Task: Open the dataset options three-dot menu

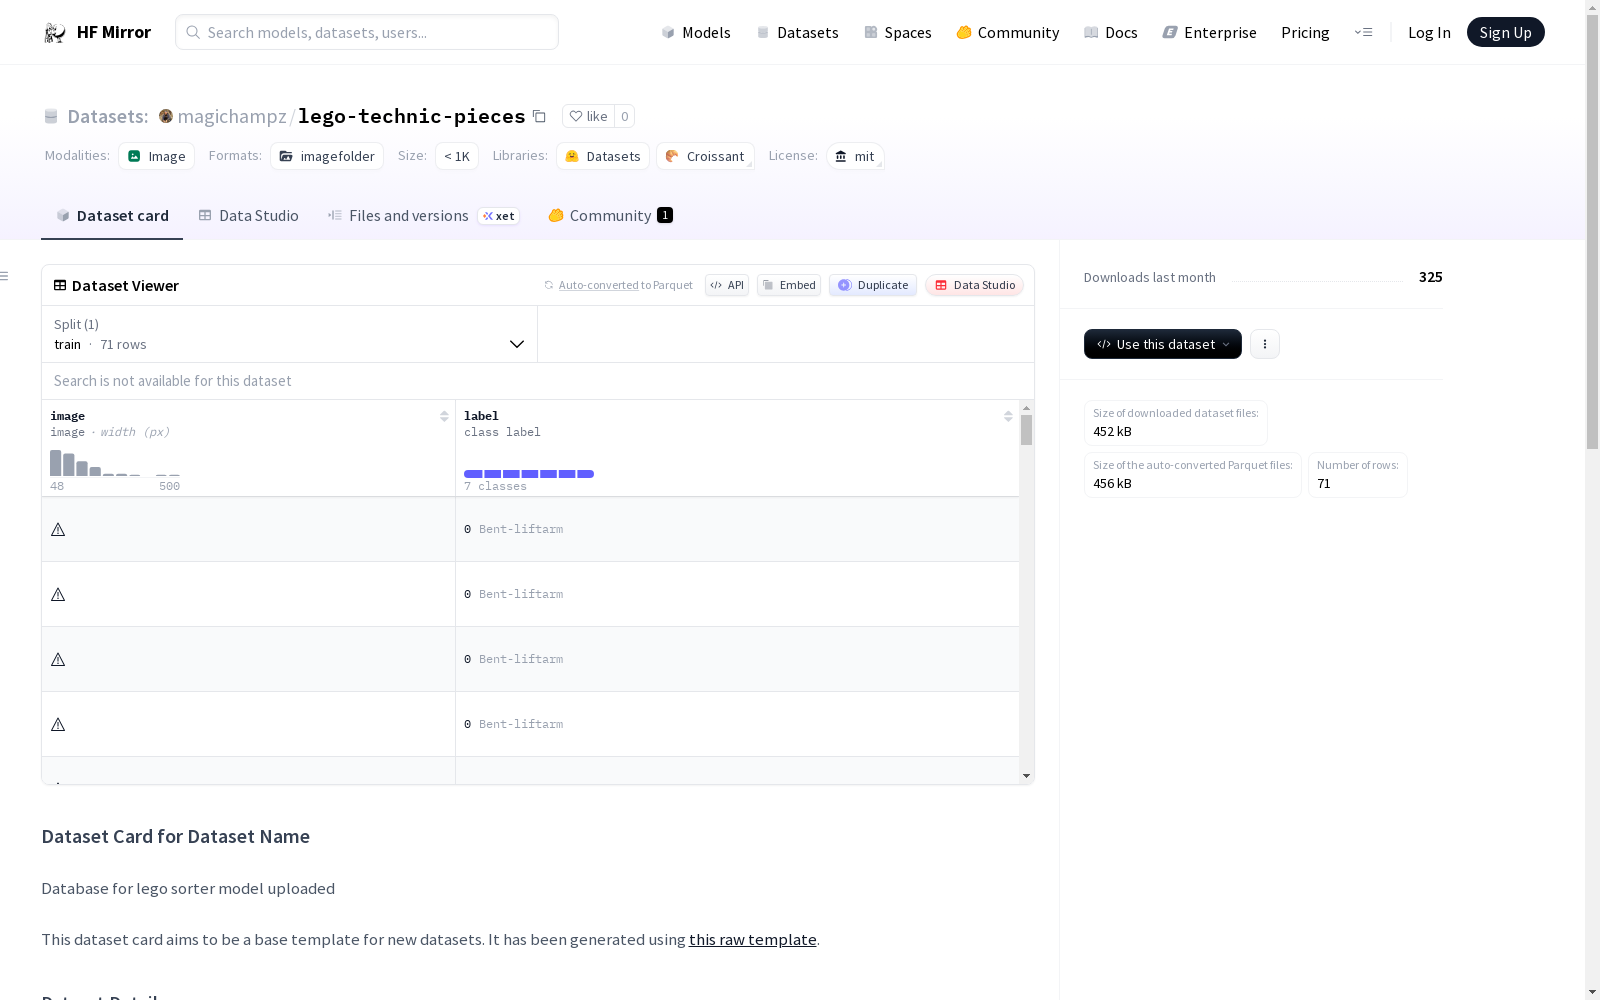Action: [x=1265, y=344]
